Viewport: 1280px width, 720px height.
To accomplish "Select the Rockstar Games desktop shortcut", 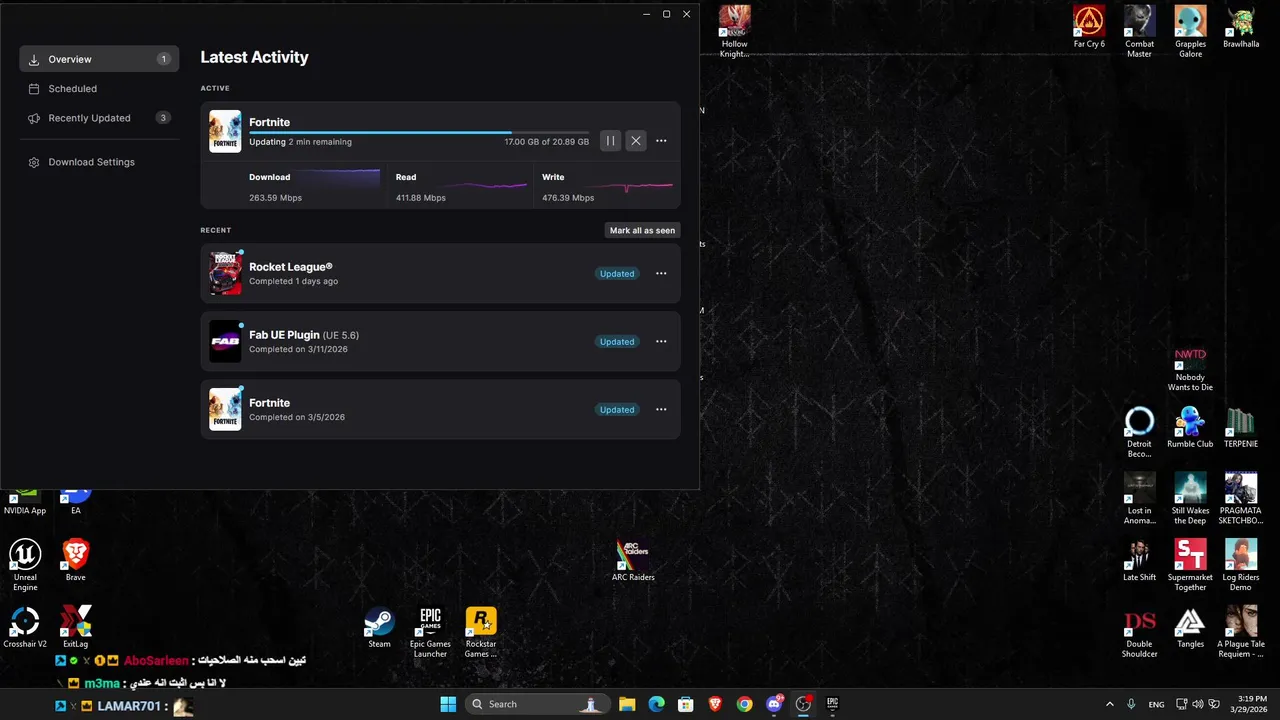I will 481,633.
